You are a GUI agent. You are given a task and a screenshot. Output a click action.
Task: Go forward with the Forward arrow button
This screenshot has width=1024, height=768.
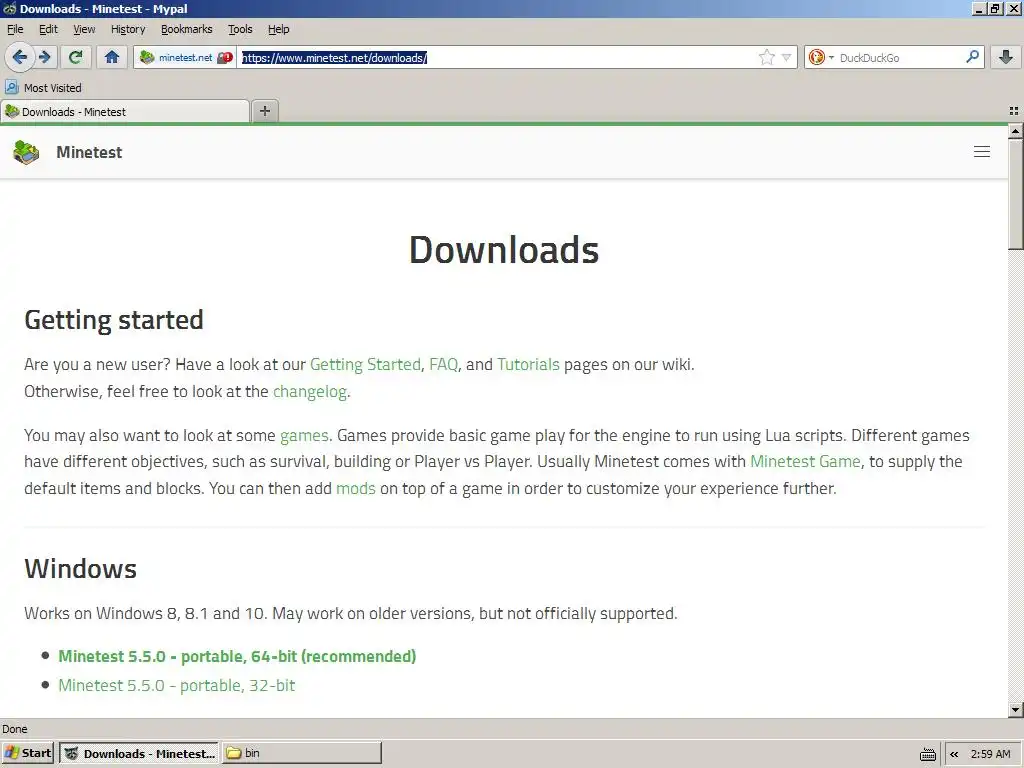45,57
